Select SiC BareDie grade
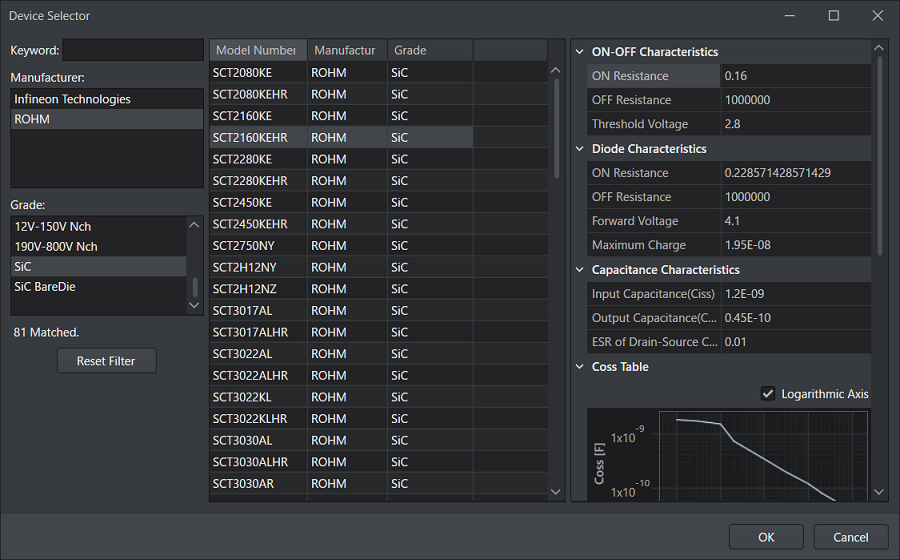900x560 pixels. tap(99, 287)
